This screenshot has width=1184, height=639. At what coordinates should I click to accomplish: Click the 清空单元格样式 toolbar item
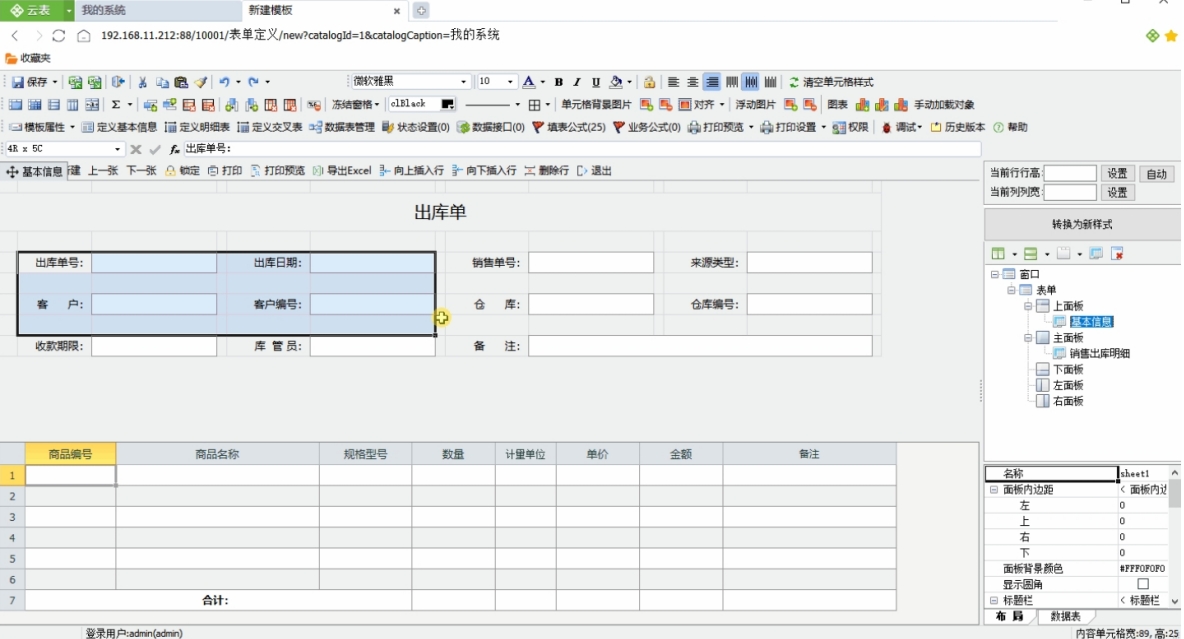tap(831, 82)
